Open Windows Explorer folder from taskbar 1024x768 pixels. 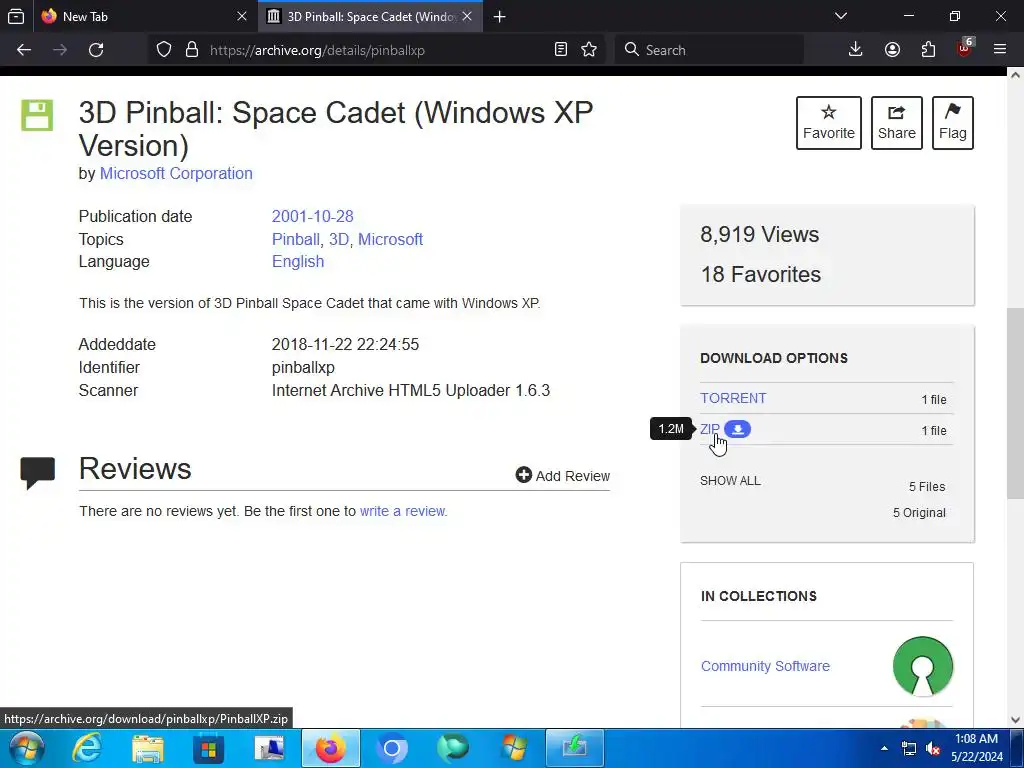148,748
